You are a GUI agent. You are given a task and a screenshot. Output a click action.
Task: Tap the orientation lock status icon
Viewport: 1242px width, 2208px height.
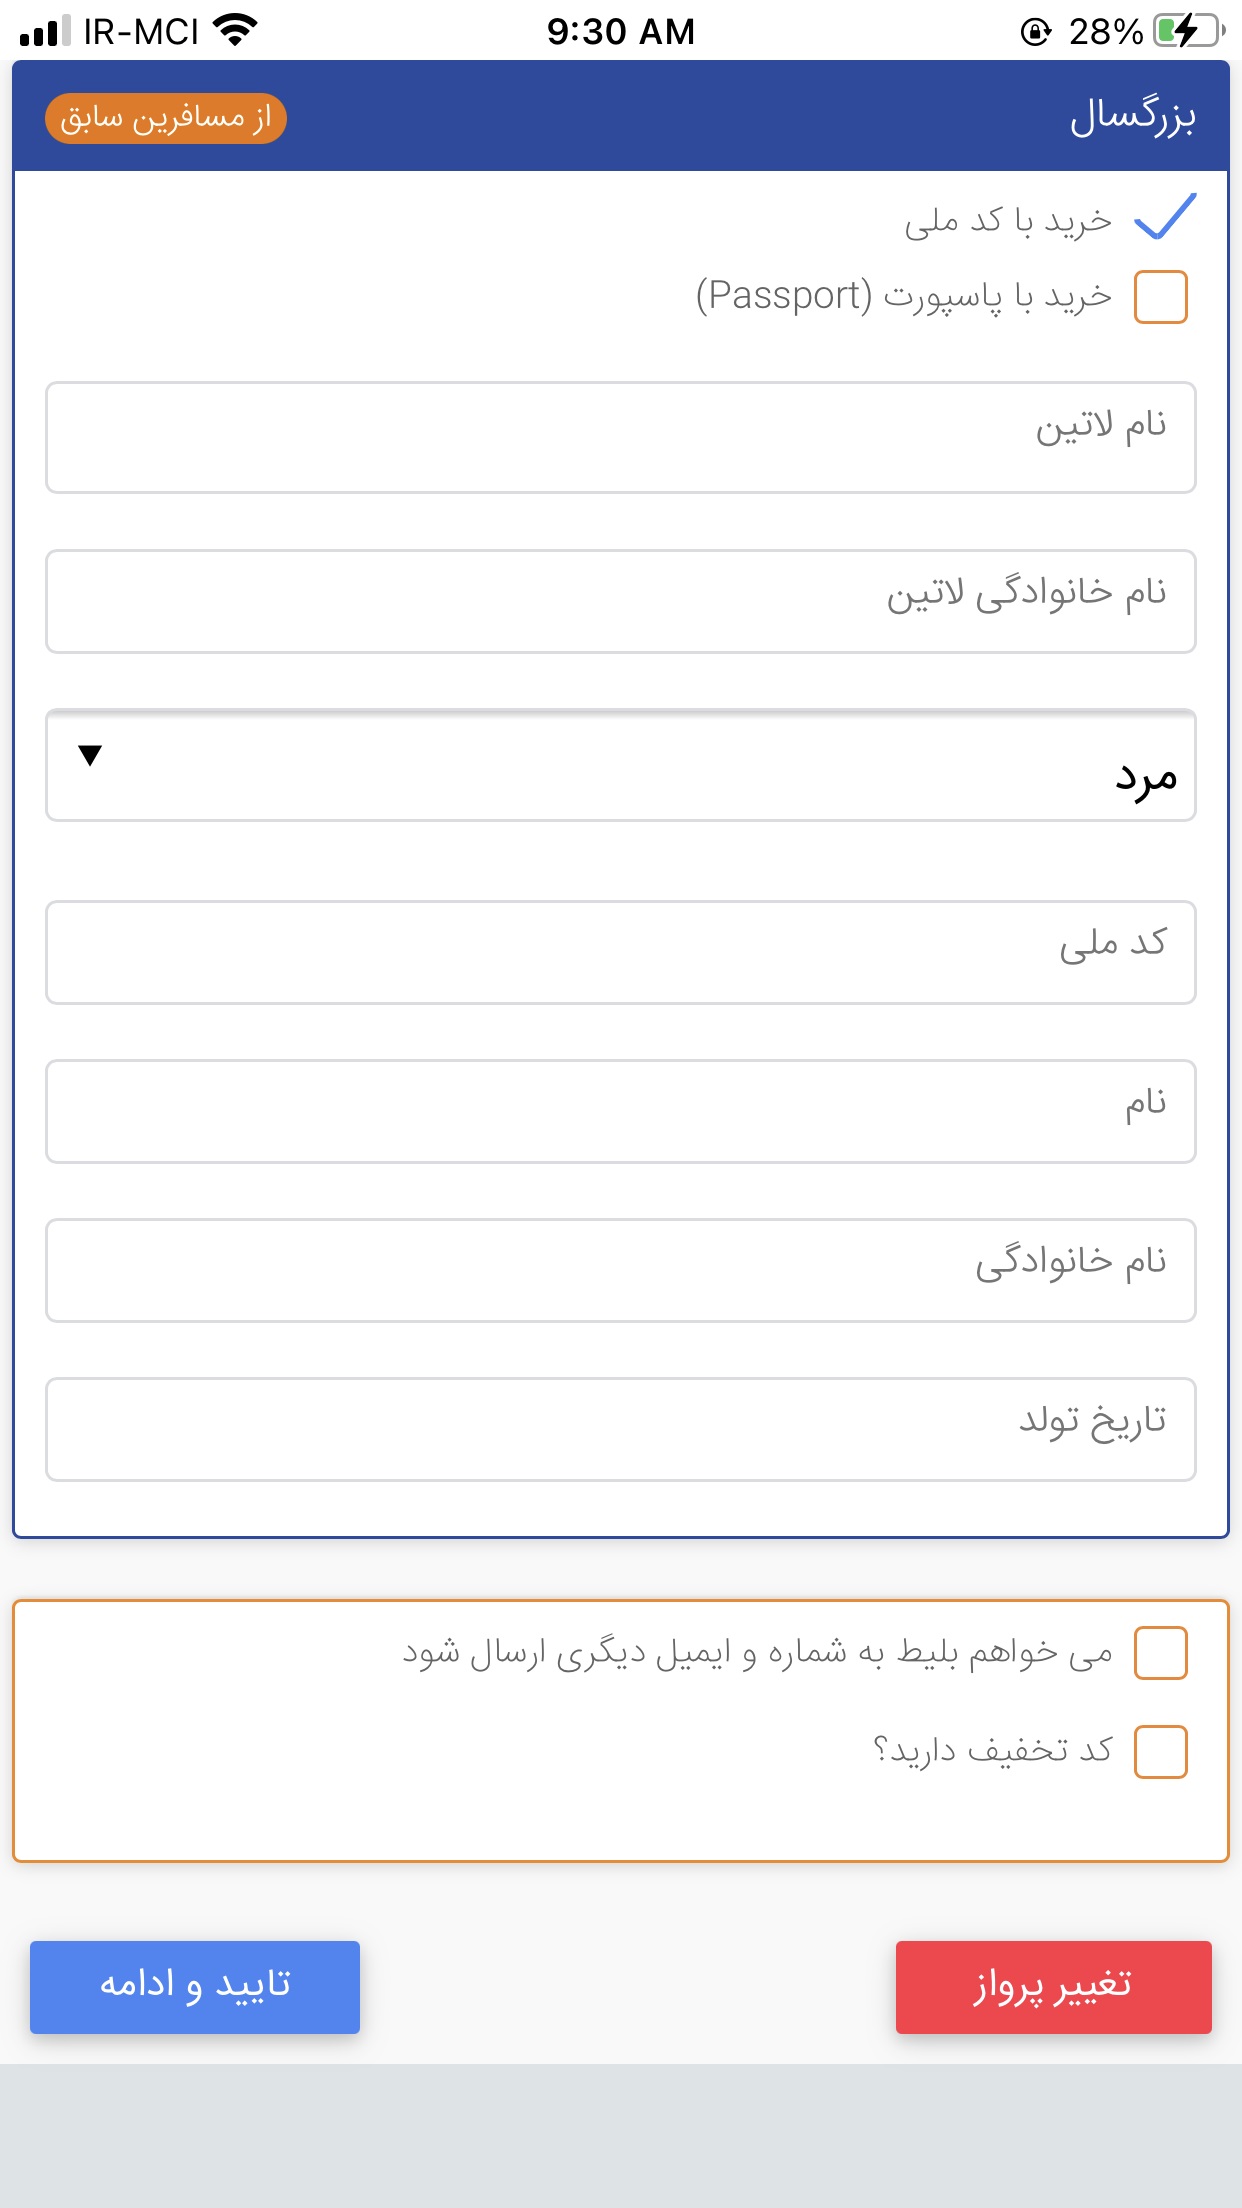click(1036, 32)
